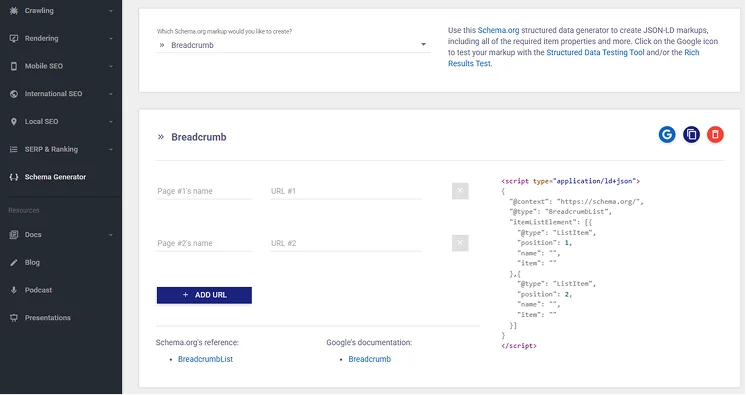Open the BreadcrumbList reference link

point(206,359)
